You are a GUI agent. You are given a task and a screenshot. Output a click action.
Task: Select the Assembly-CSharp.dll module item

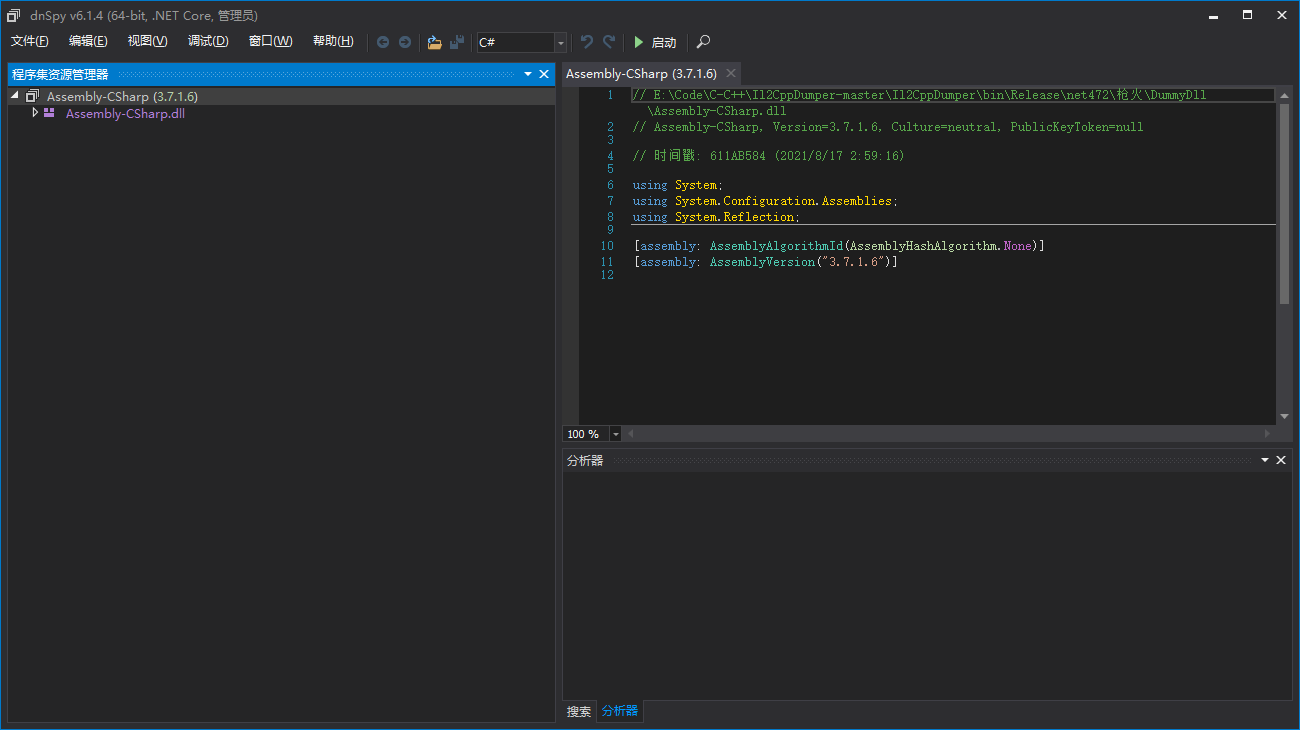[125, 113]
